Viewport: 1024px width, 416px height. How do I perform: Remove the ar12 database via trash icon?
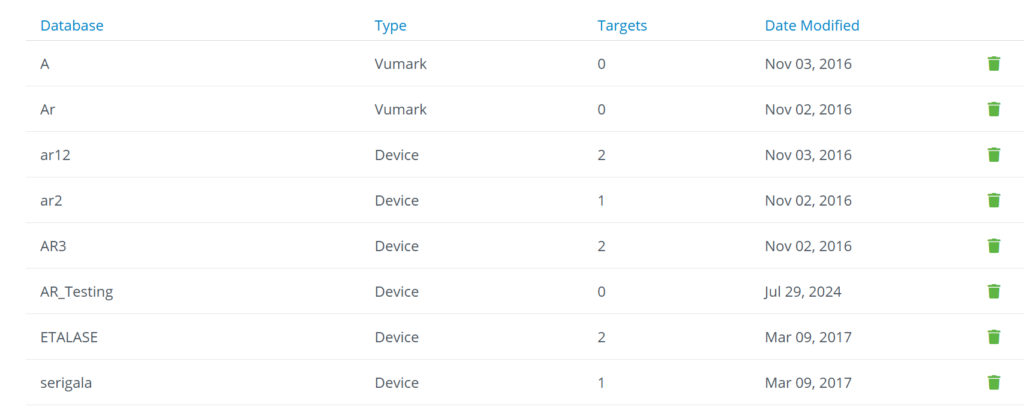[993, 155]
